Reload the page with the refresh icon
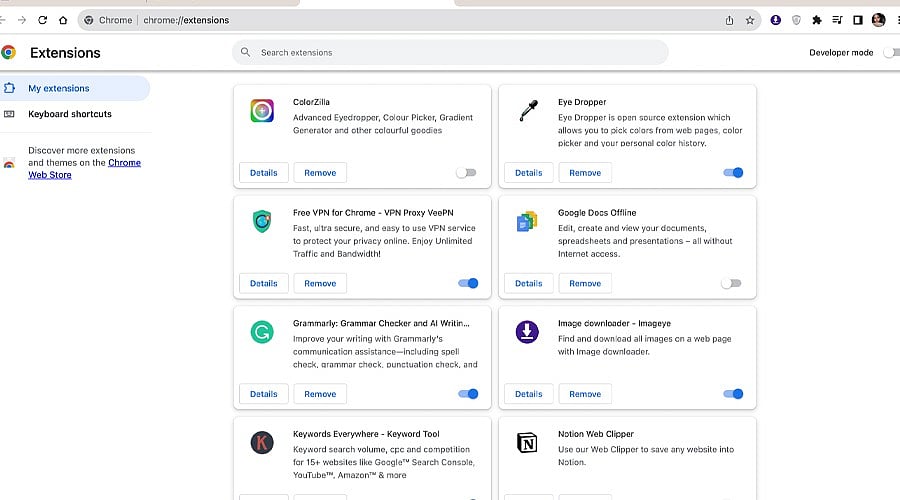This screenshot has width=900, height=500. (x=42, y=20)
